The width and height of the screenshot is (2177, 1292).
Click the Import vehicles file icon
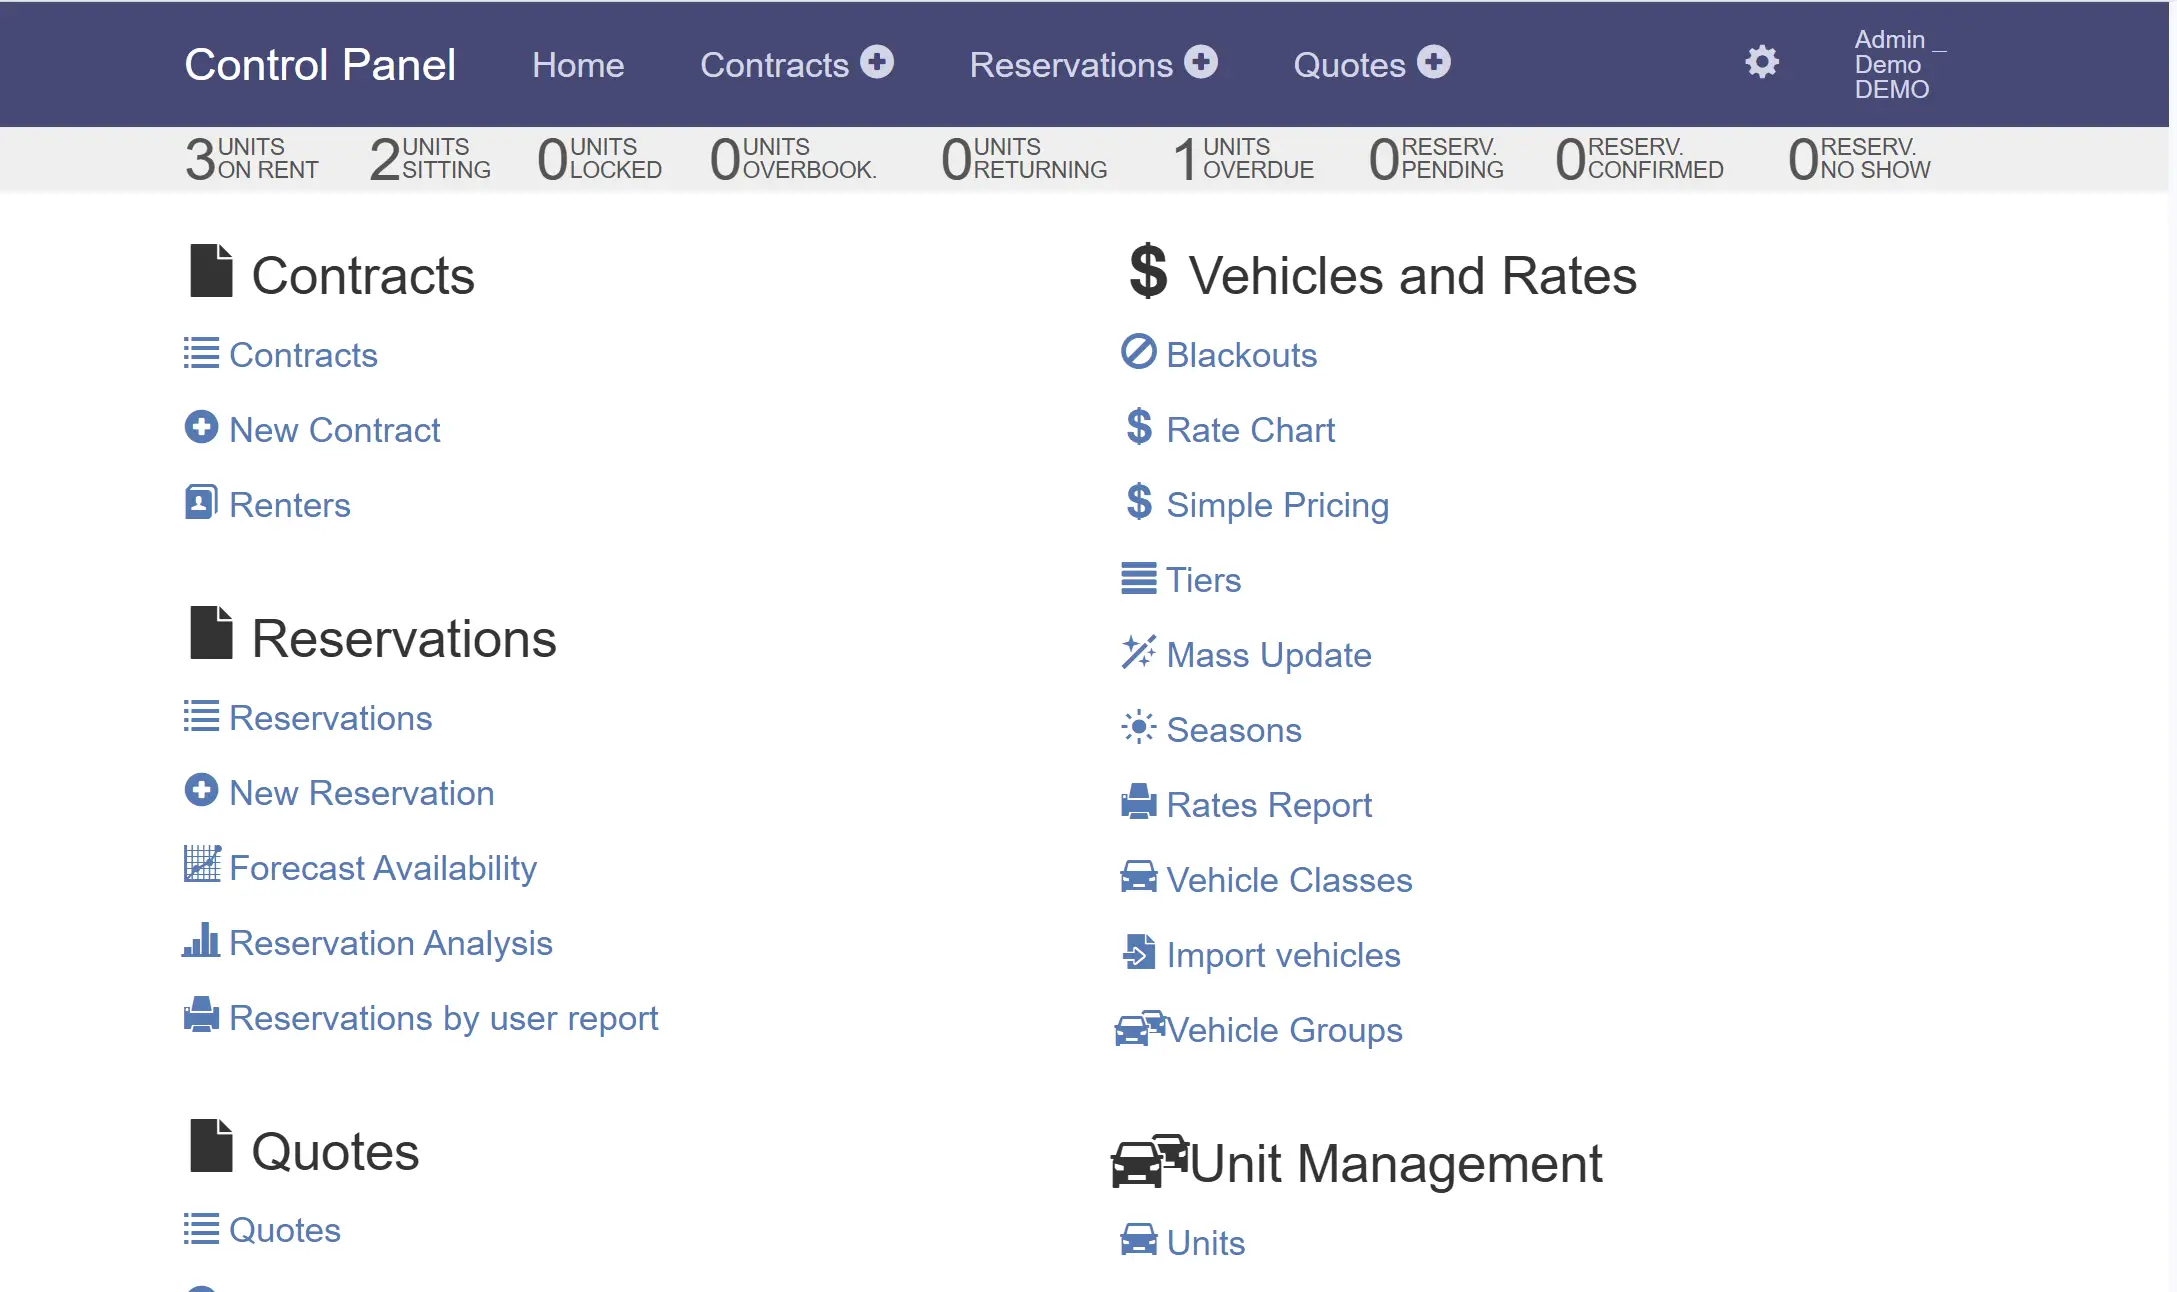coord(1138,952)
